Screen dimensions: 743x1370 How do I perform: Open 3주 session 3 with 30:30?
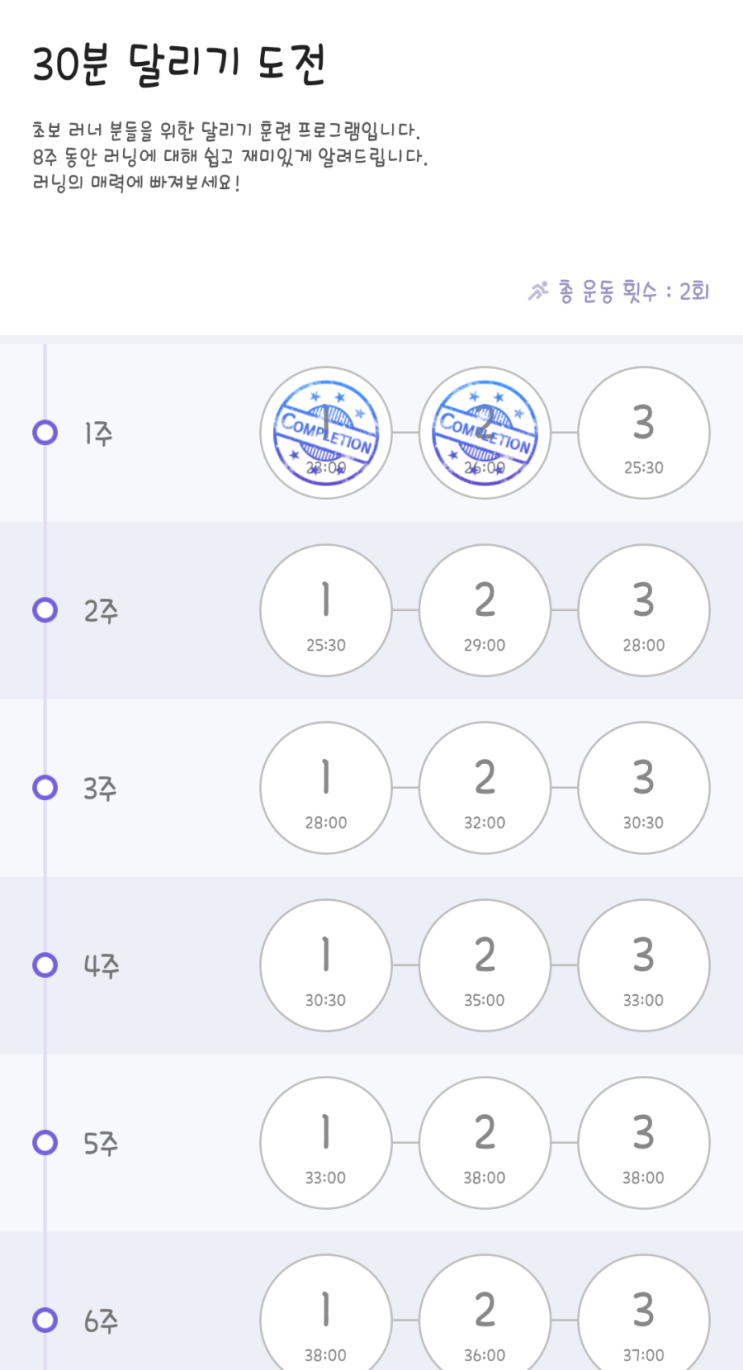point(644,788)
